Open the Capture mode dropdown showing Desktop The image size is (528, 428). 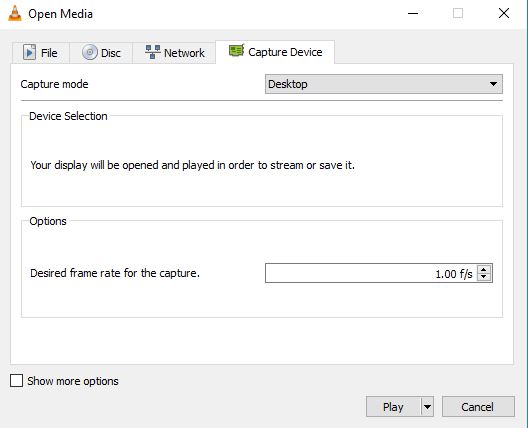point(384,84)
